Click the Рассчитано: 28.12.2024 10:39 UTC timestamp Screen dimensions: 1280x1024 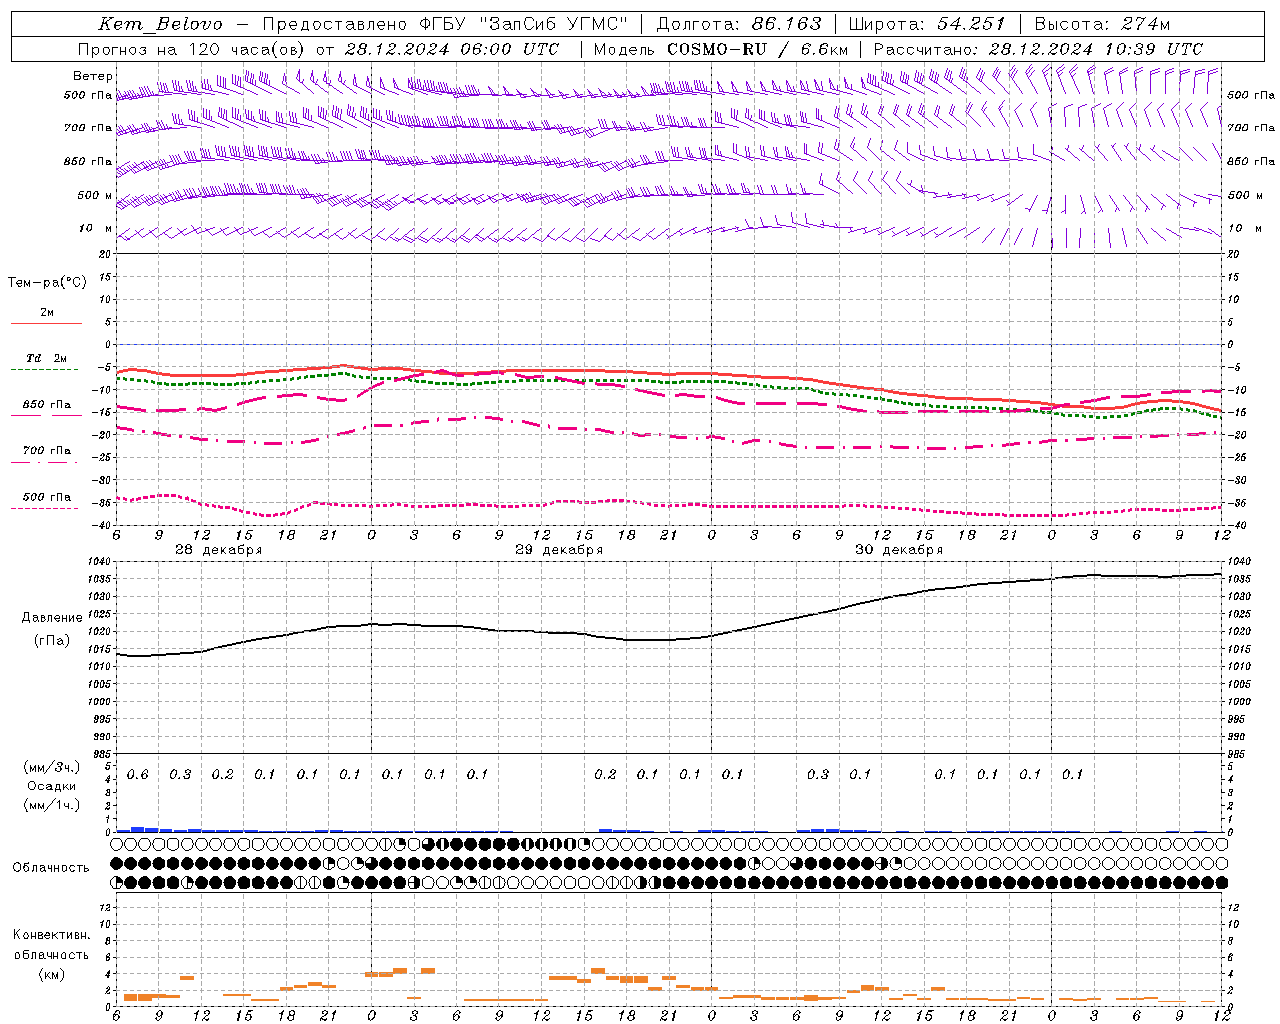tap(1038, 49)
